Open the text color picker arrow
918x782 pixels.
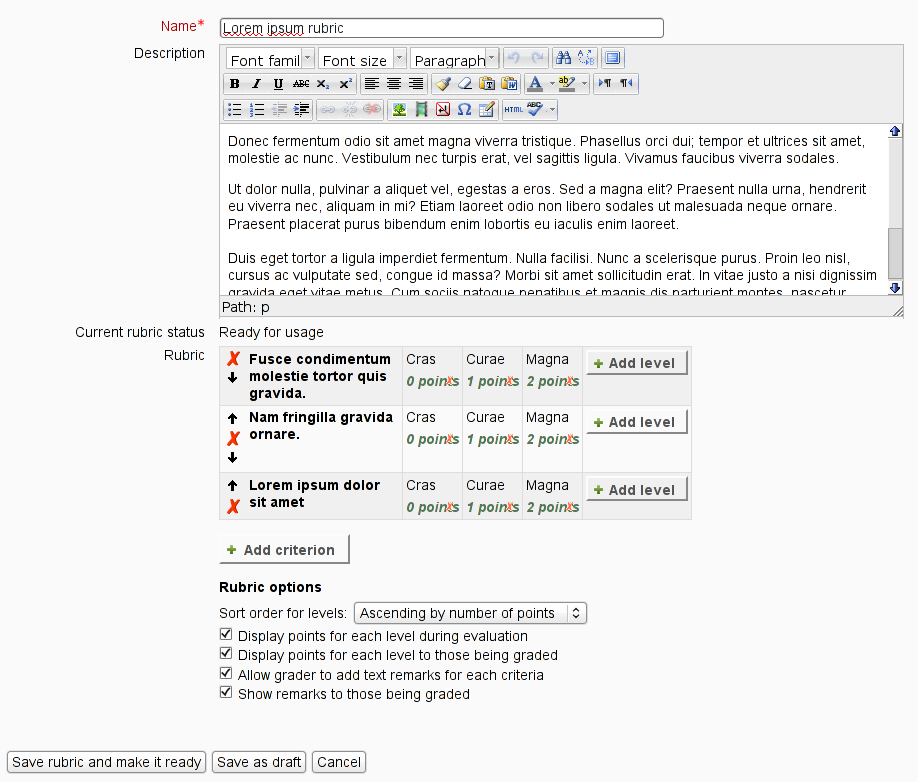point(552,84)
